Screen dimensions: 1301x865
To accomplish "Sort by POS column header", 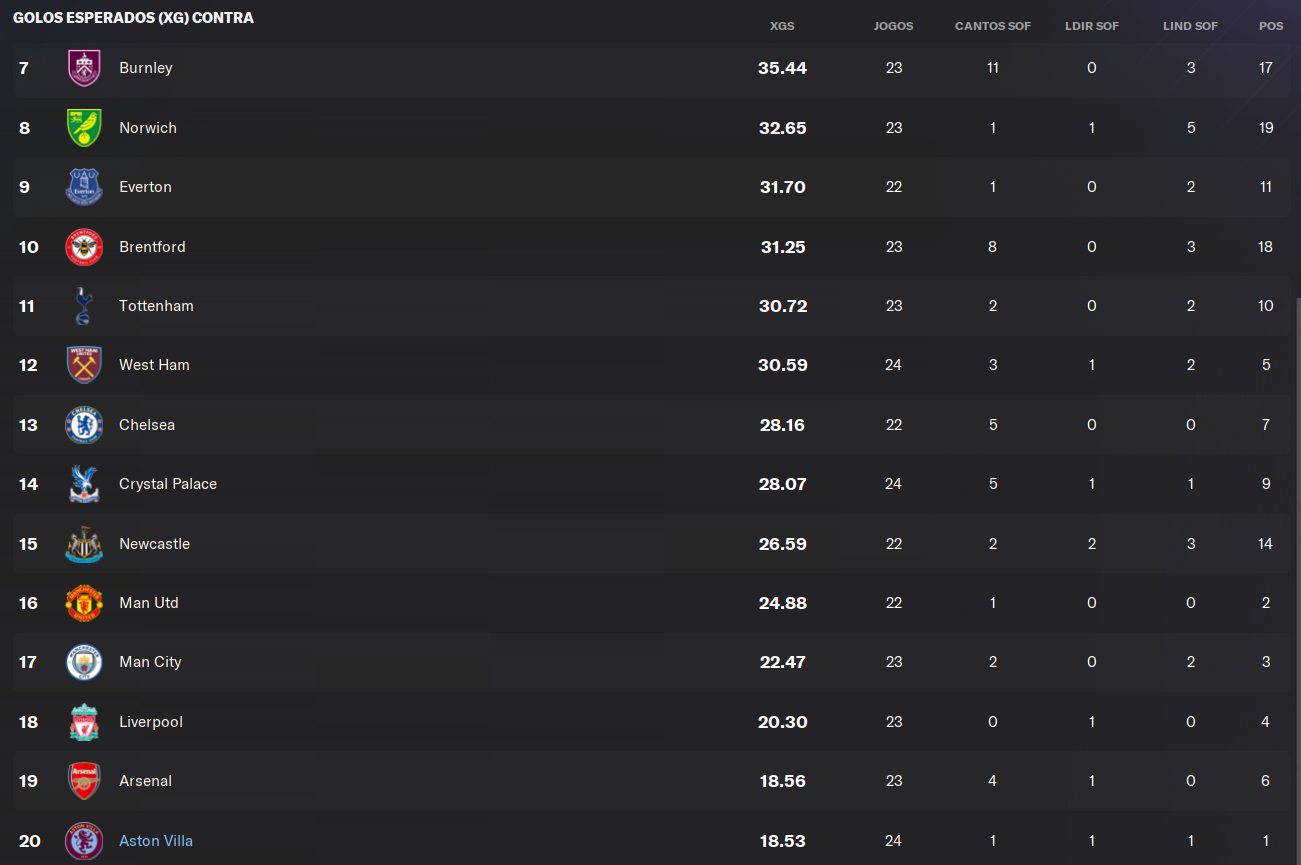I will pyautogui.click(x=1270, y=26).
